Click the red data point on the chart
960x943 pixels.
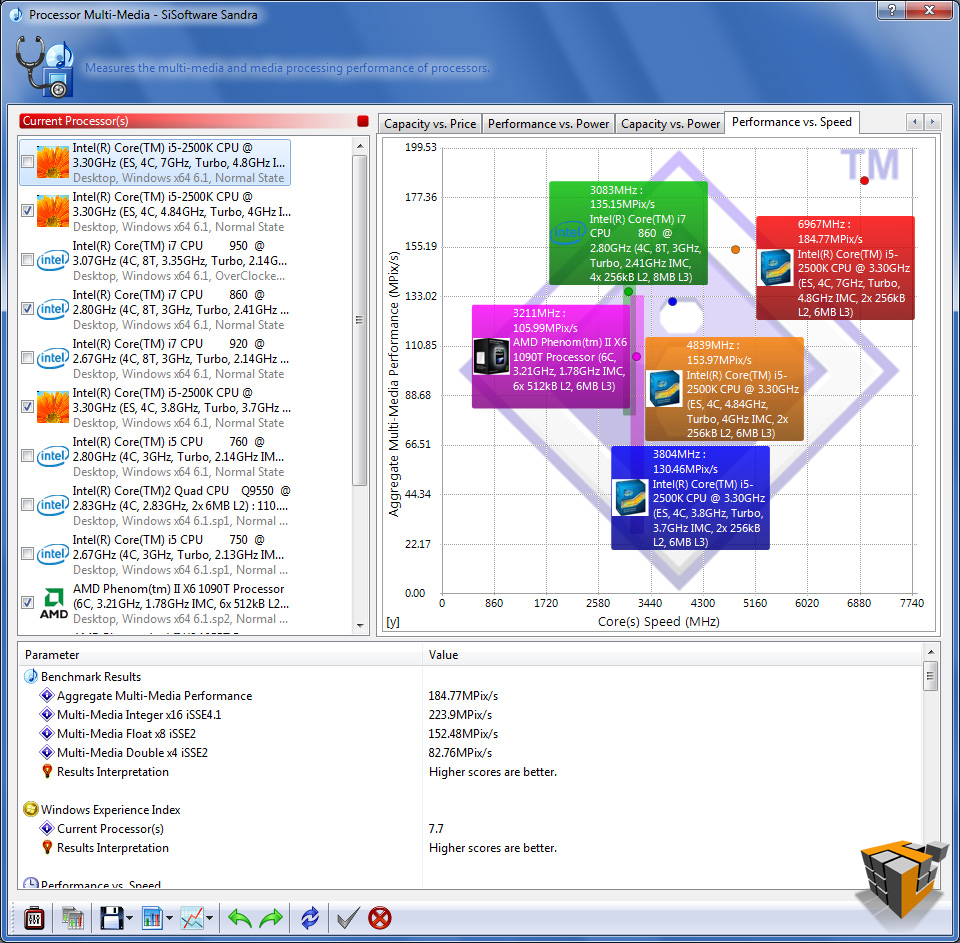864,181
